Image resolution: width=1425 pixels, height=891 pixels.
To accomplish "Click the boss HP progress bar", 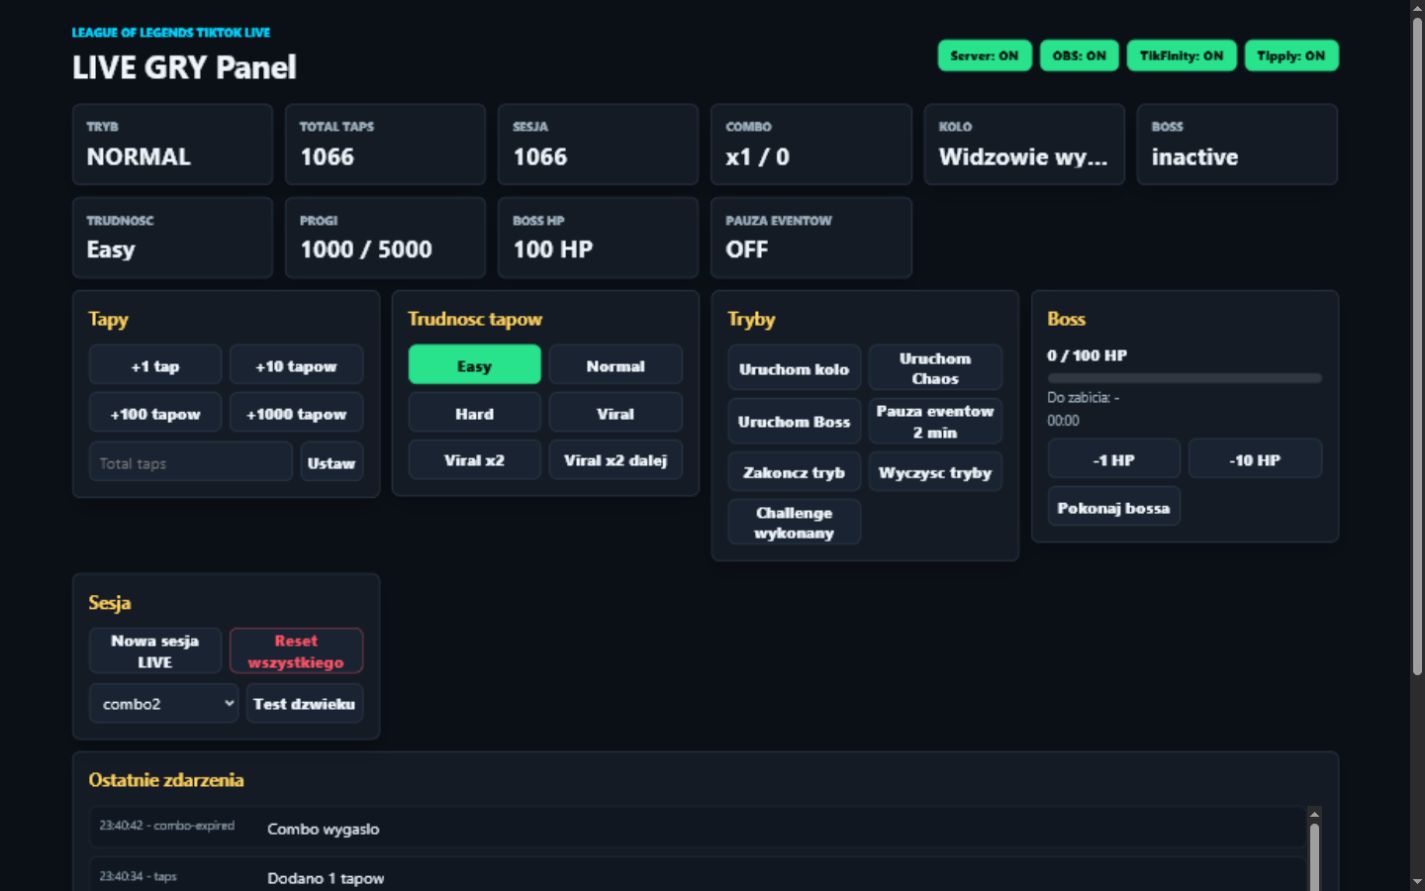I will tap(1185, 378).
